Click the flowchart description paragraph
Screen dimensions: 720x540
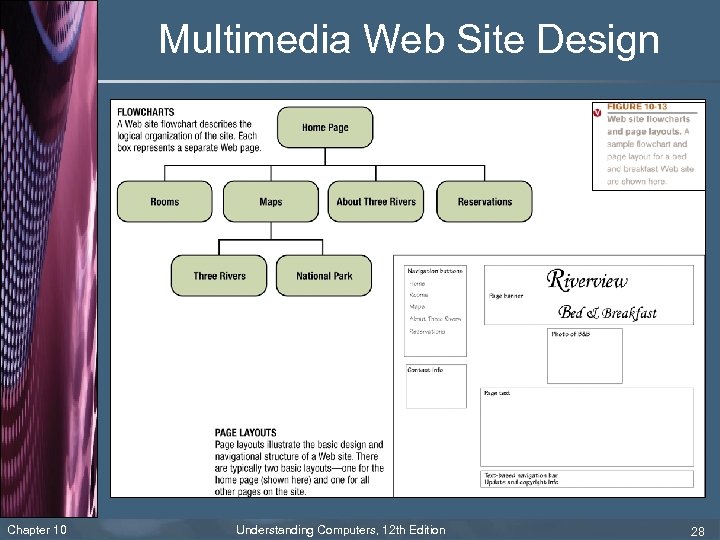tap(189, 136)
